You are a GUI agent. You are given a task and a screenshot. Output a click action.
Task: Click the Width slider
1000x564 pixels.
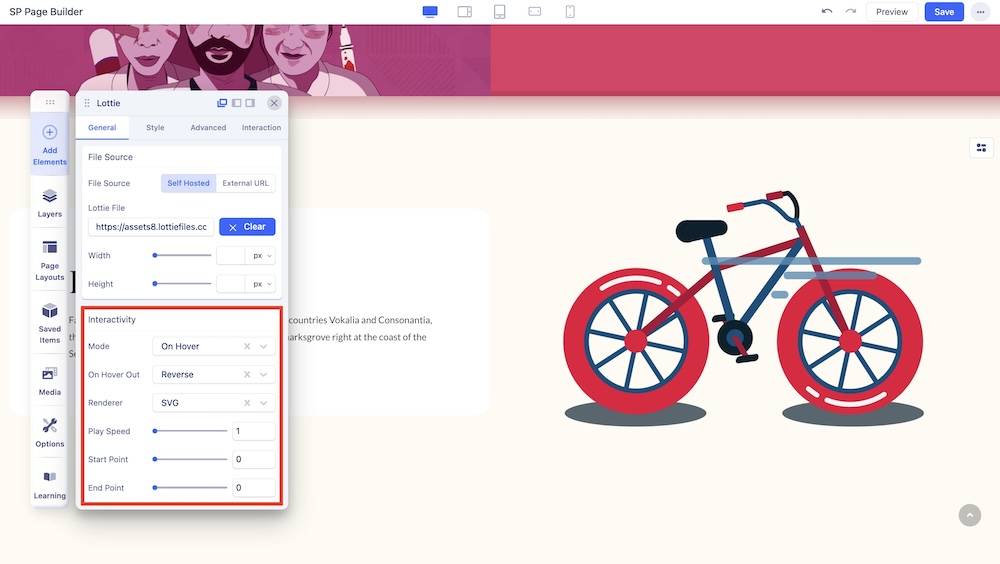click(x=182, y=255)
